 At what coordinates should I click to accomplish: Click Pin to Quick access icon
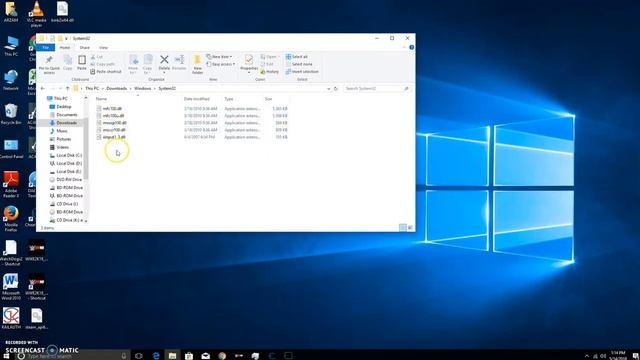(49, 60)
